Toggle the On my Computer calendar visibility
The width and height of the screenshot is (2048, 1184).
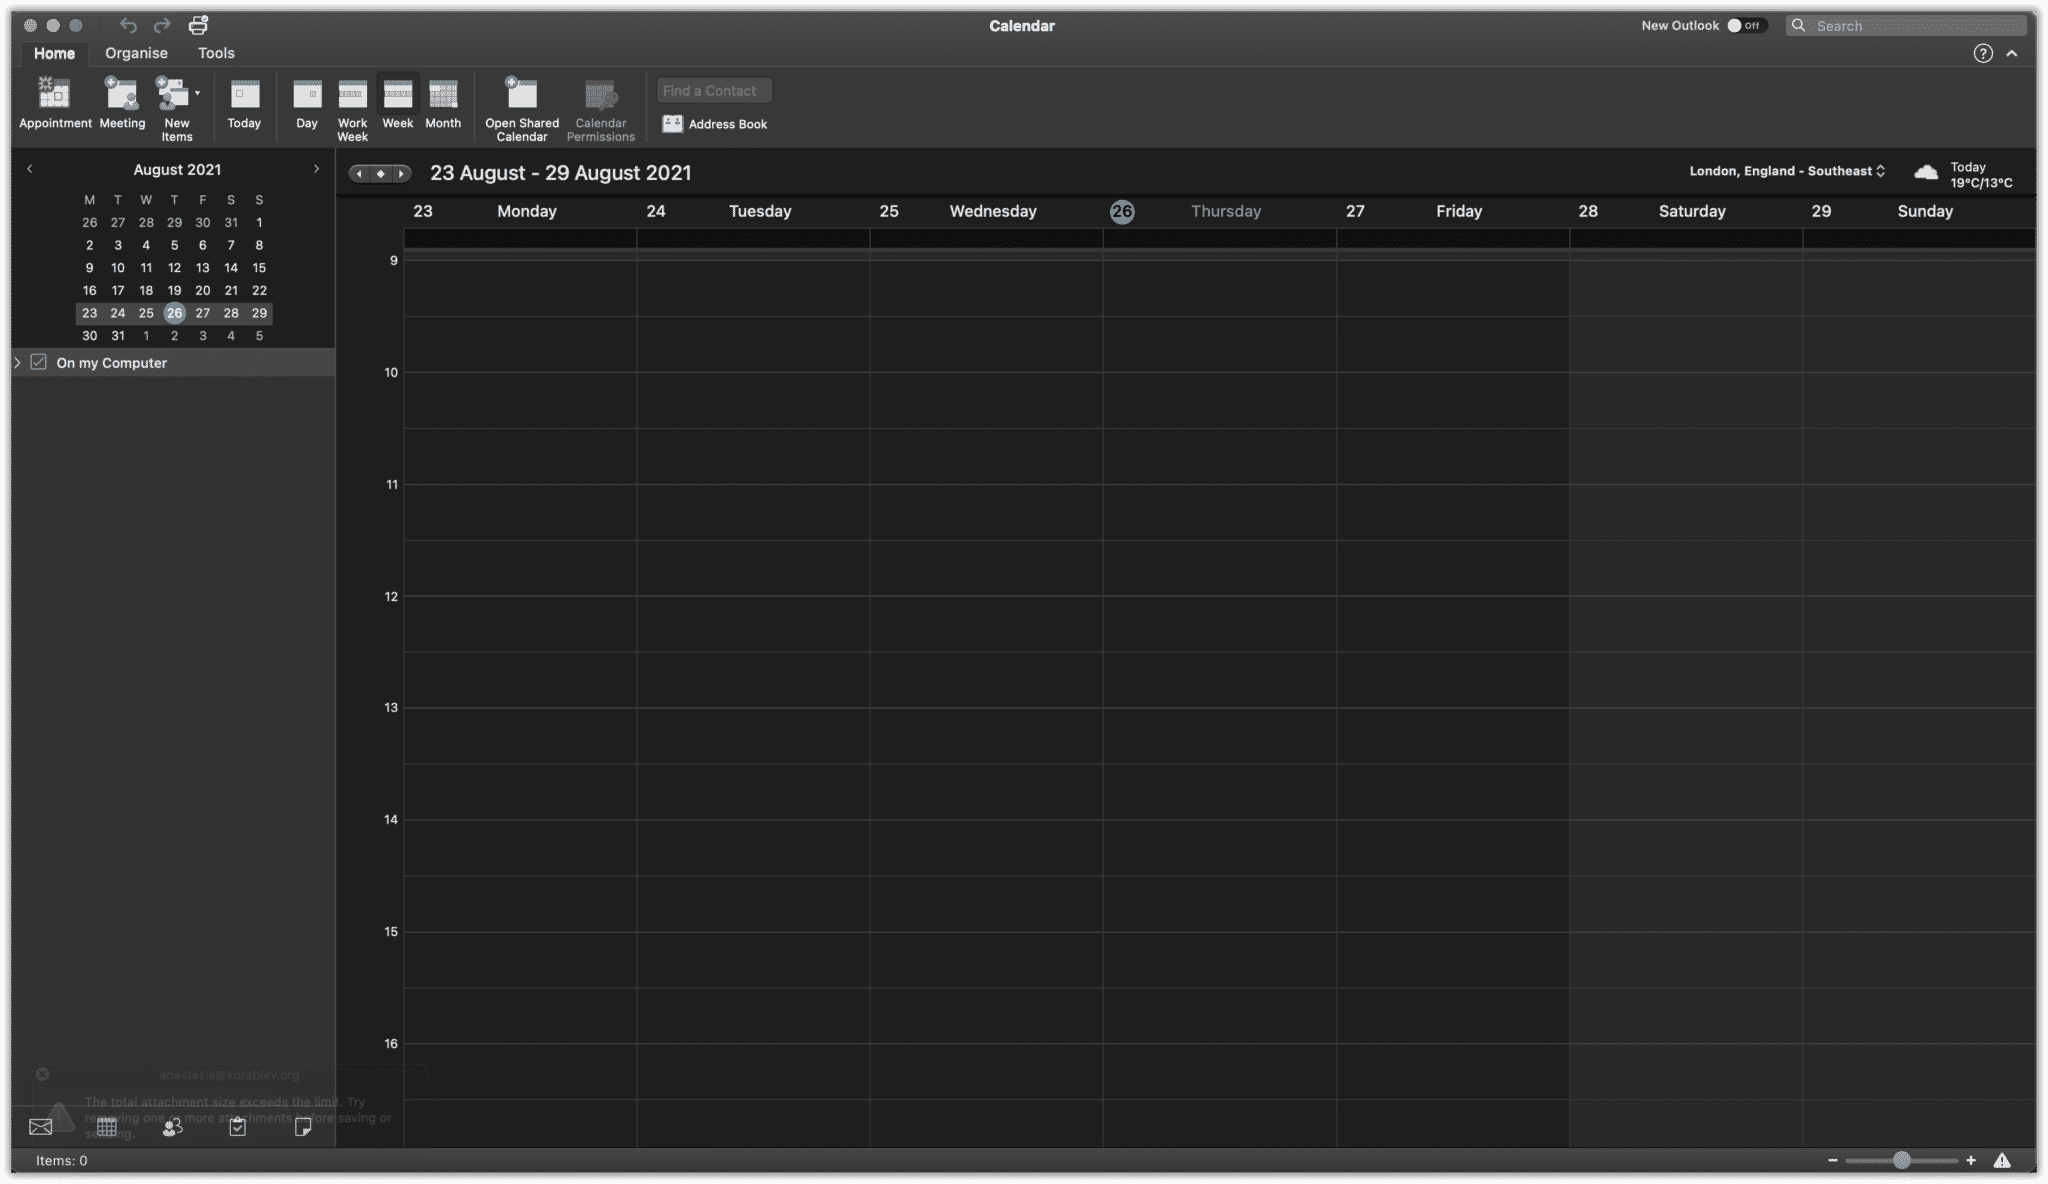point(38,362)
